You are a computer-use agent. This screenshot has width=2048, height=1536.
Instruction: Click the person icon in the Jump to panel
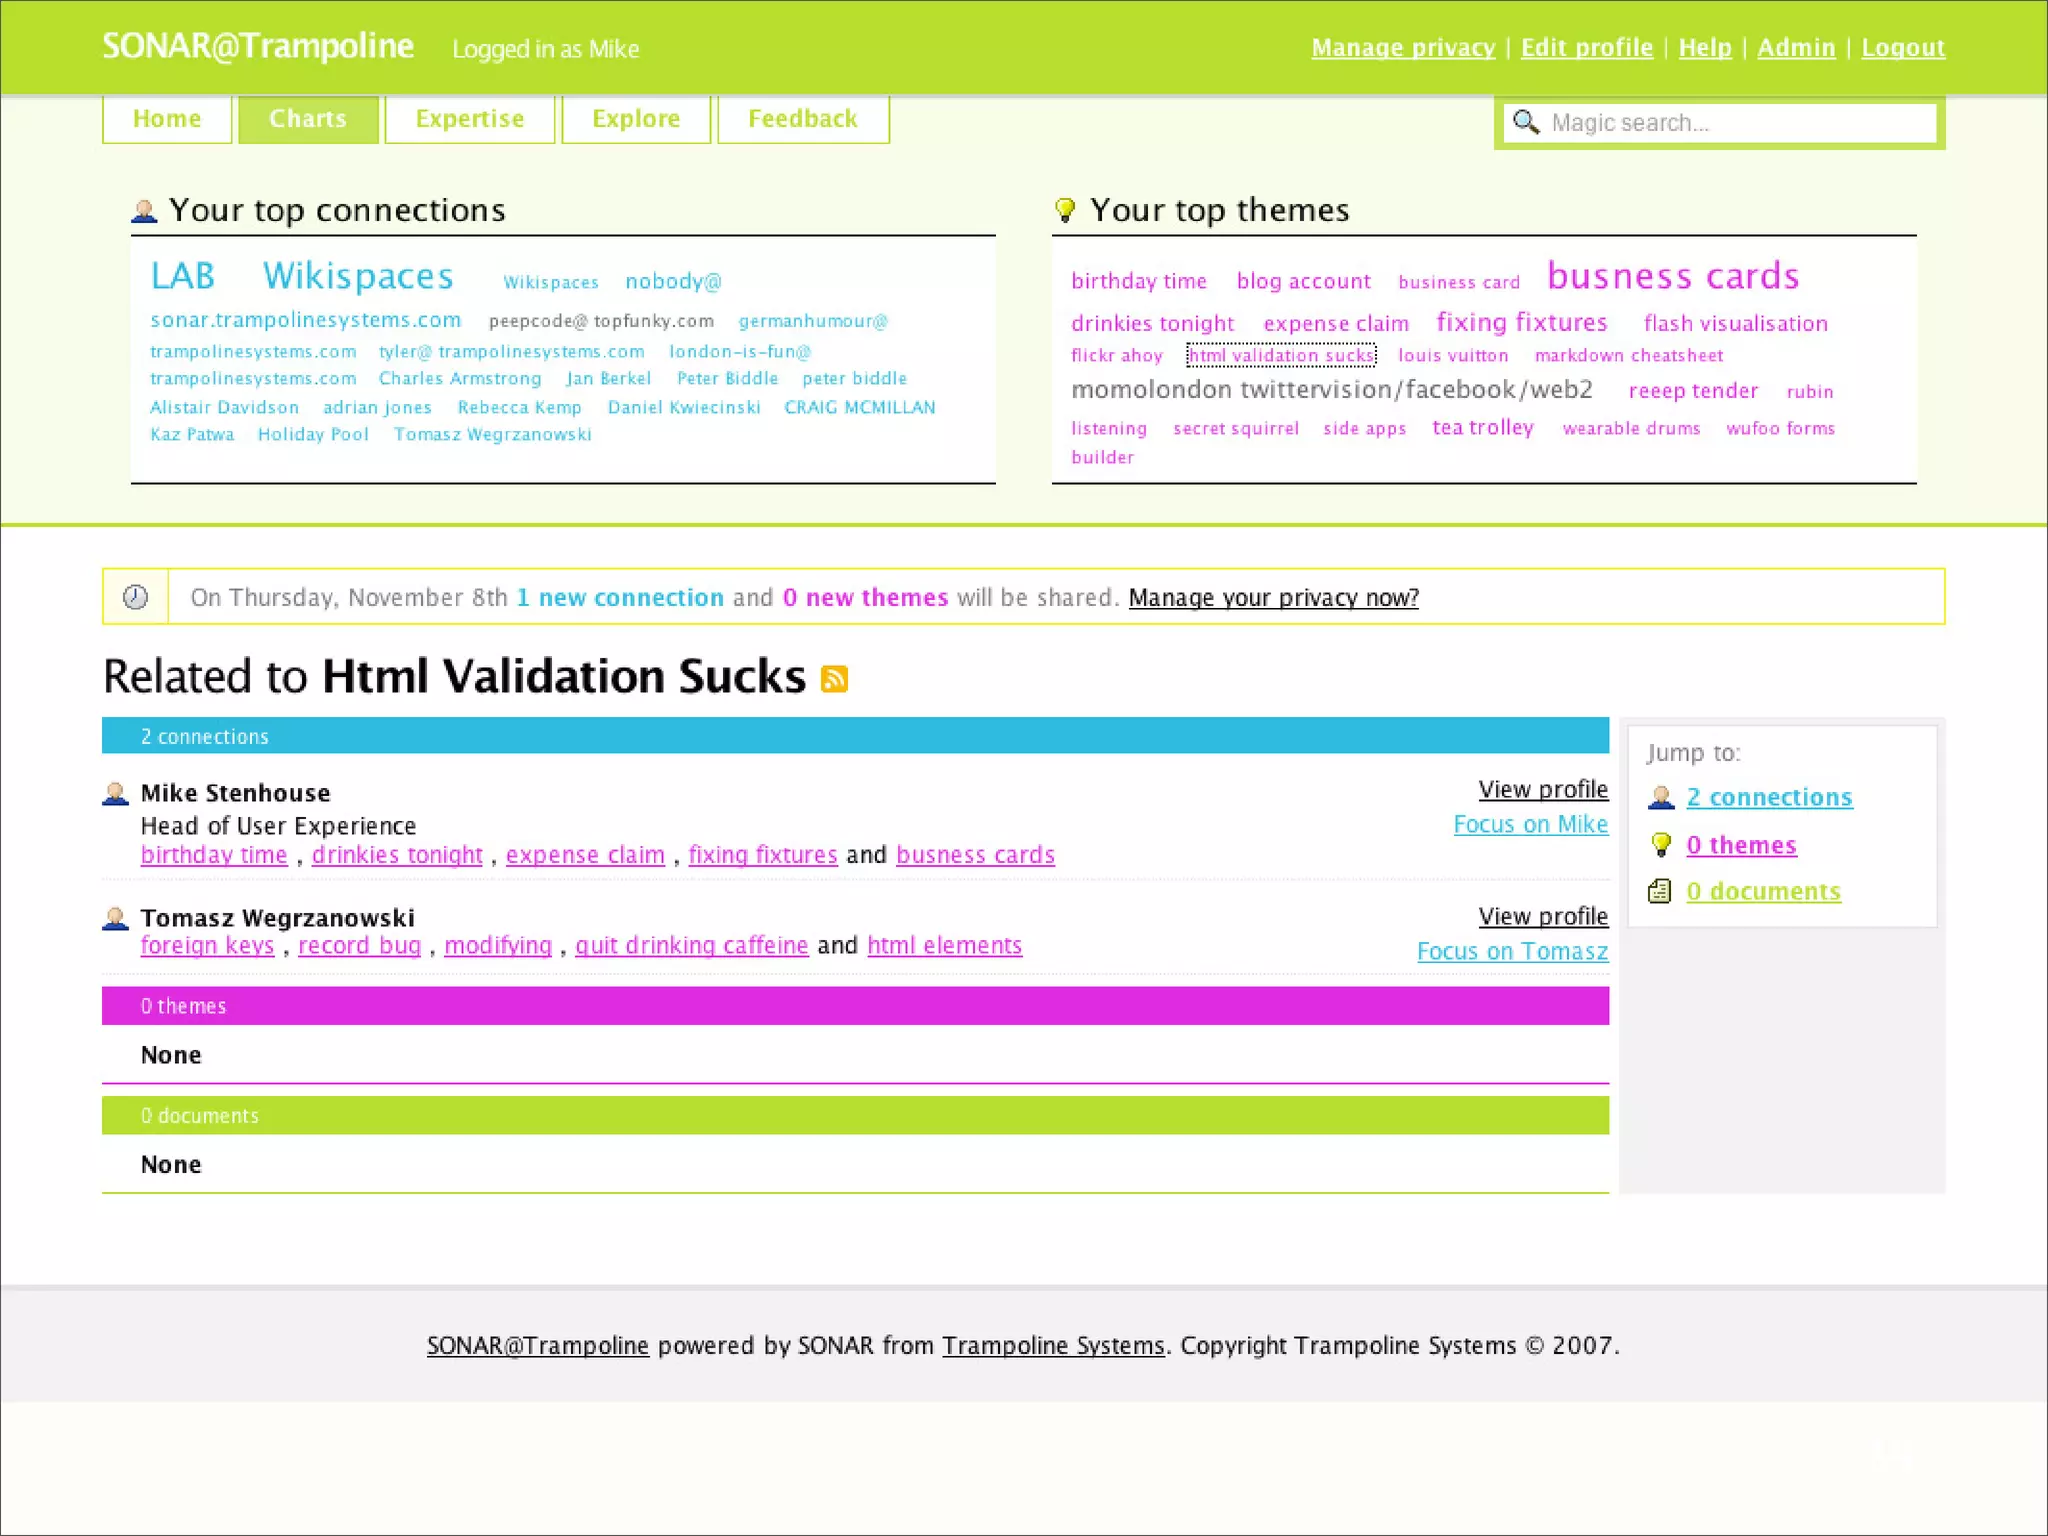[x=1661, y=797]
